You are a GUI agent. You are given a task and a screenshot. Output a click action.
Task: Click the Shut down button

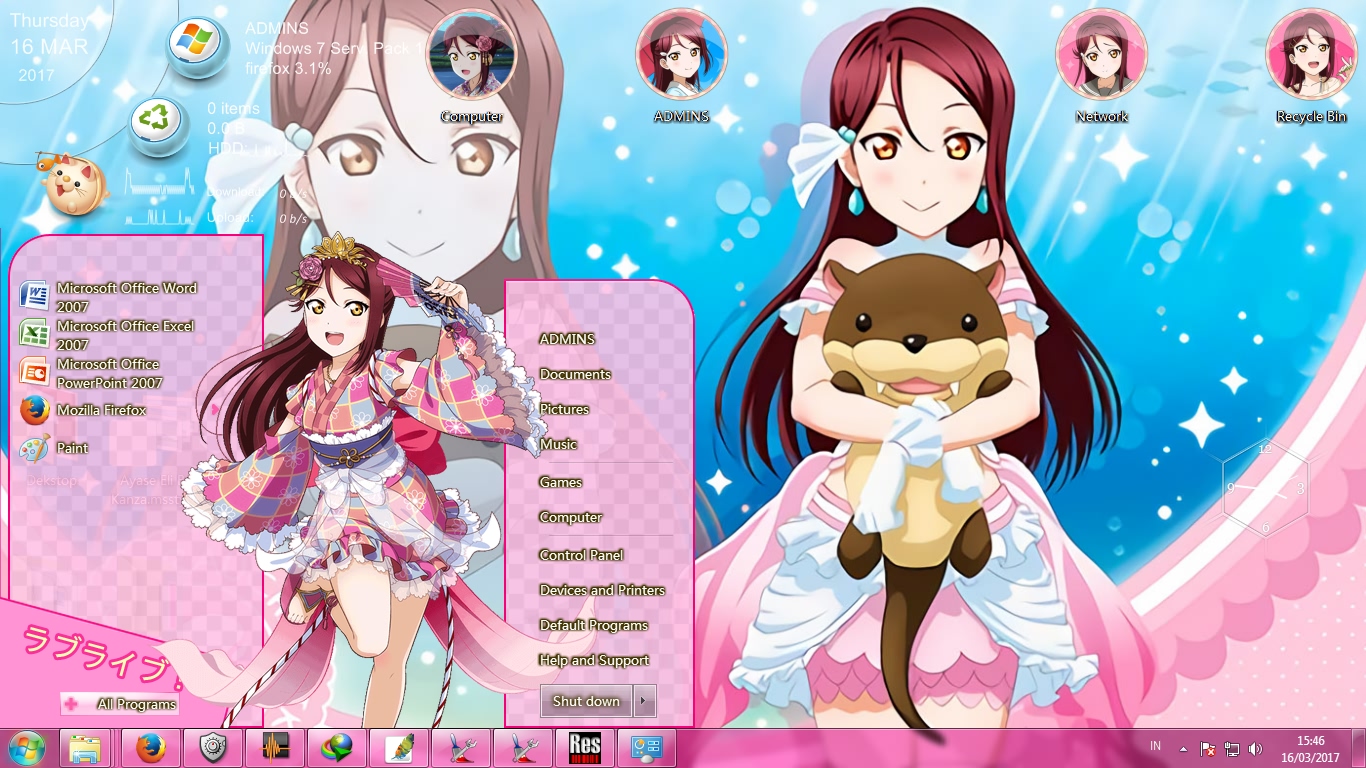coord(587,701)
